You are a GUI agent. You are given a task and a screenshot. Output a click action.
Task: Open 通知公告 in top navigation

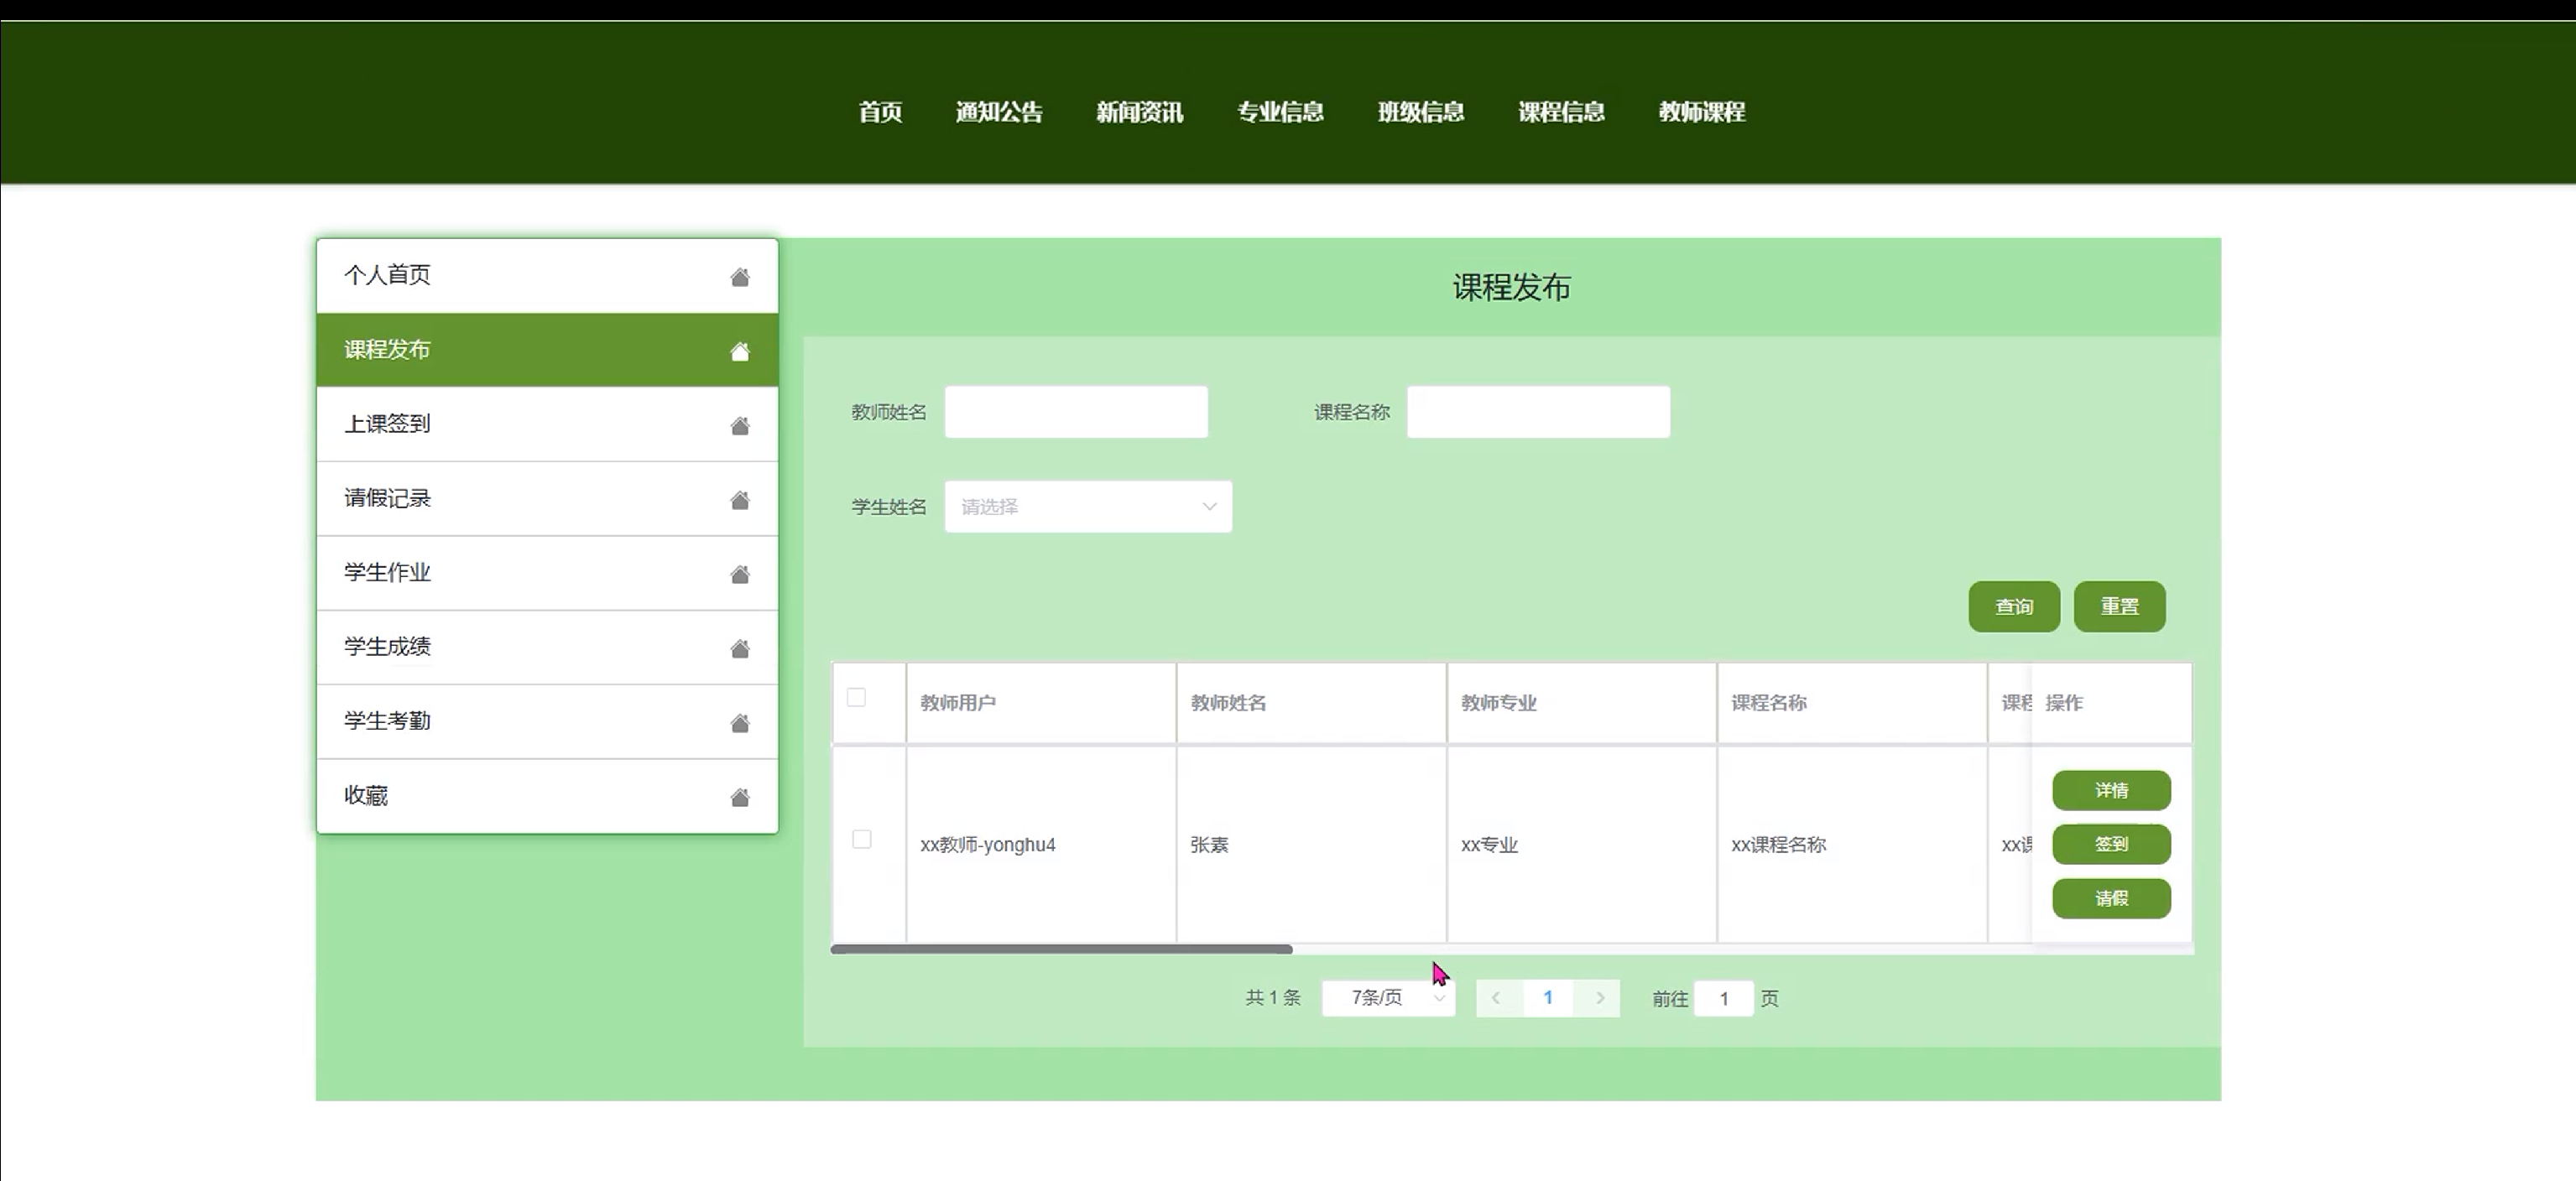998,112
